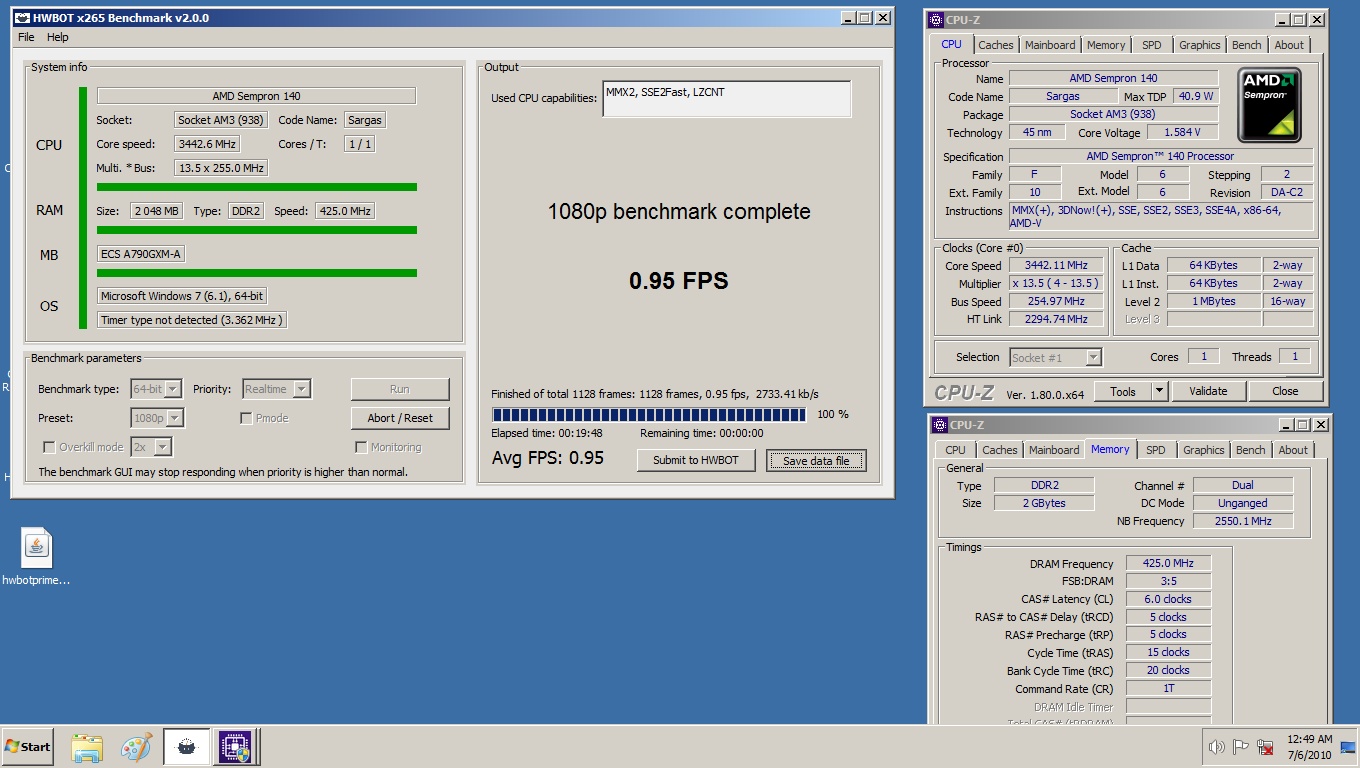Click the lower CPU-Z Memory window title icon

(x=939, y=424)
